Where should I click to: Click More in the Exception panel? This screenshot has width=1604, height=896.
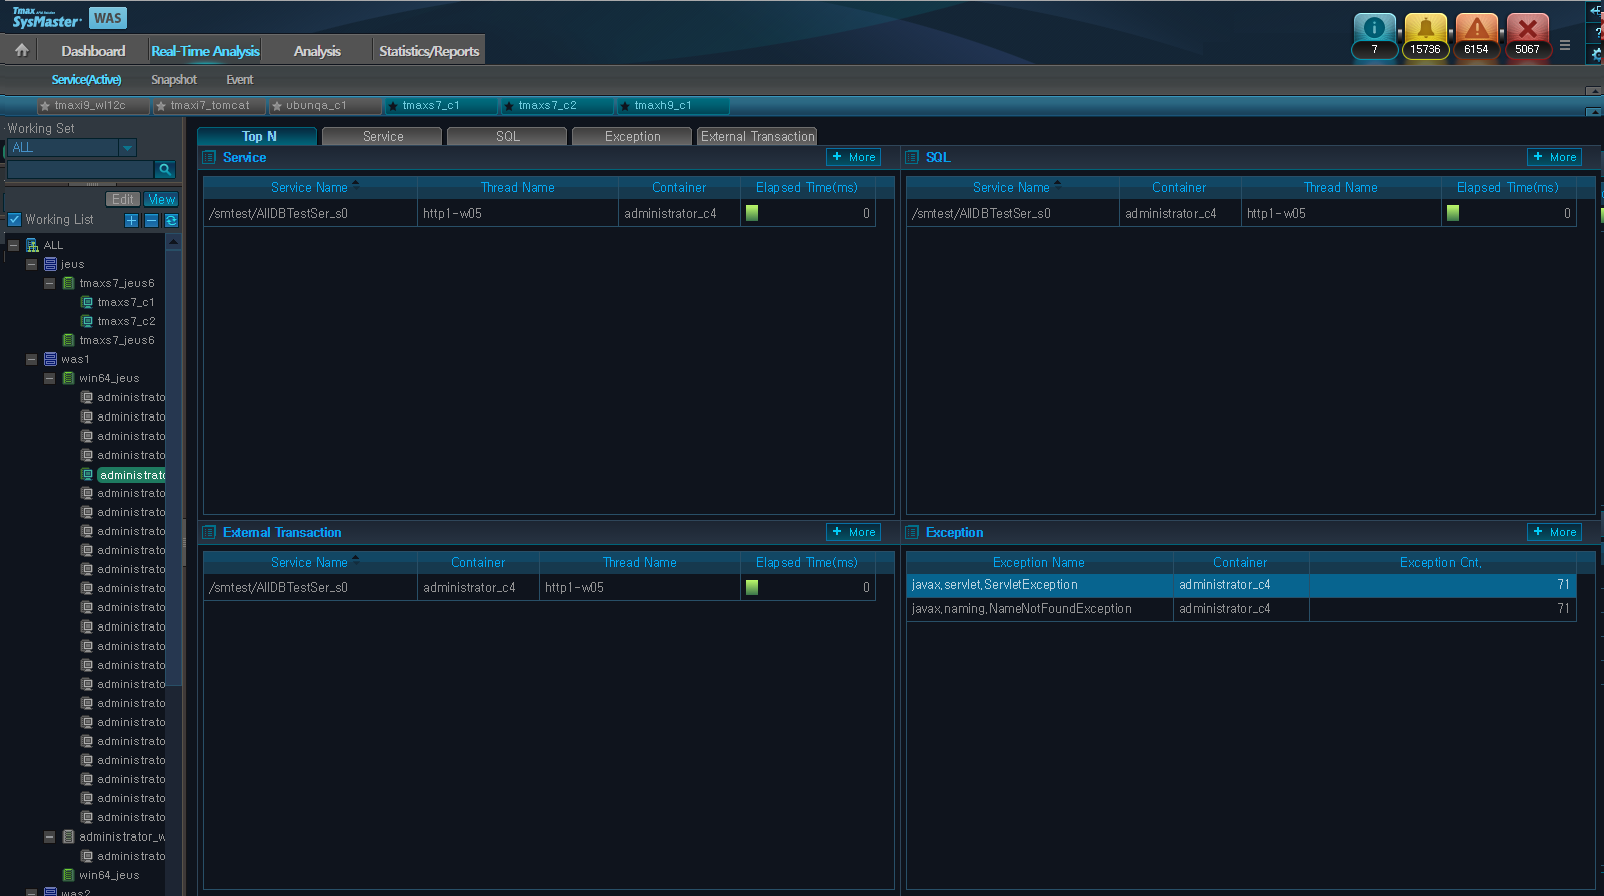[x=1555, y=532]
